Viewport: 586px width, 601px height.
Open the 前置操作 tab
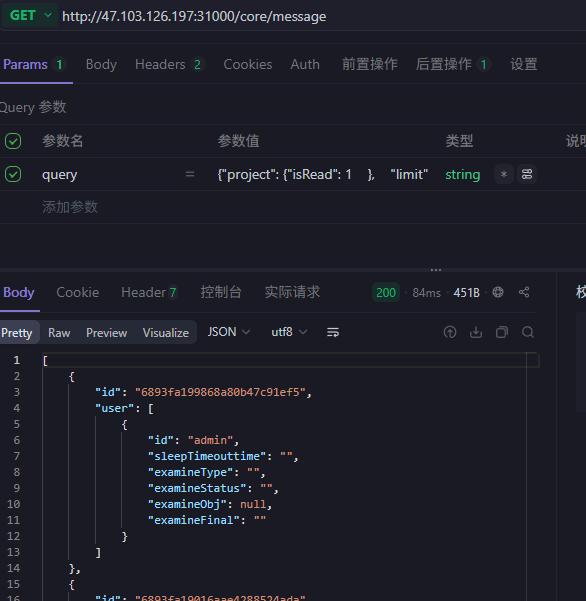[x=369, y=64]
